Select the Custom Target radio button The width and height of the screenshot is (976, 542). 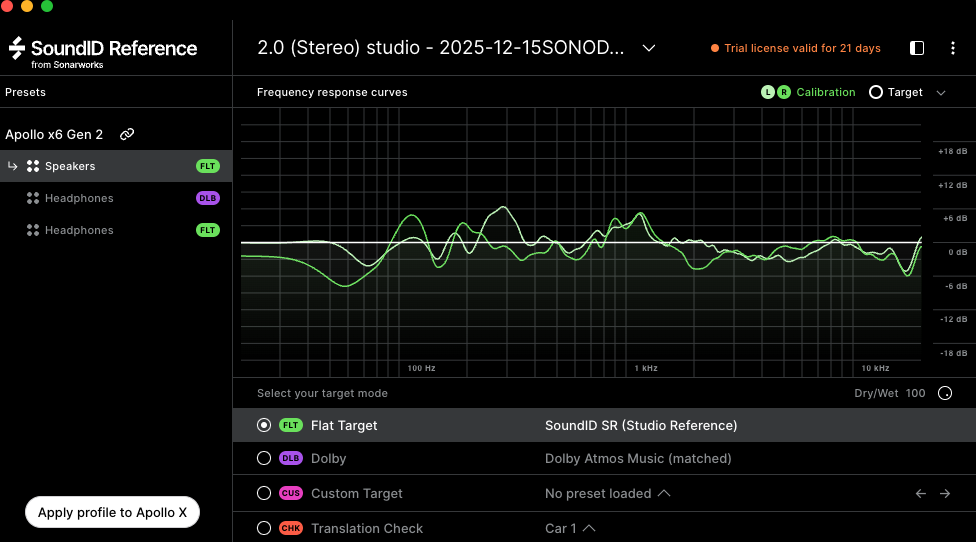tap(264, 493)
